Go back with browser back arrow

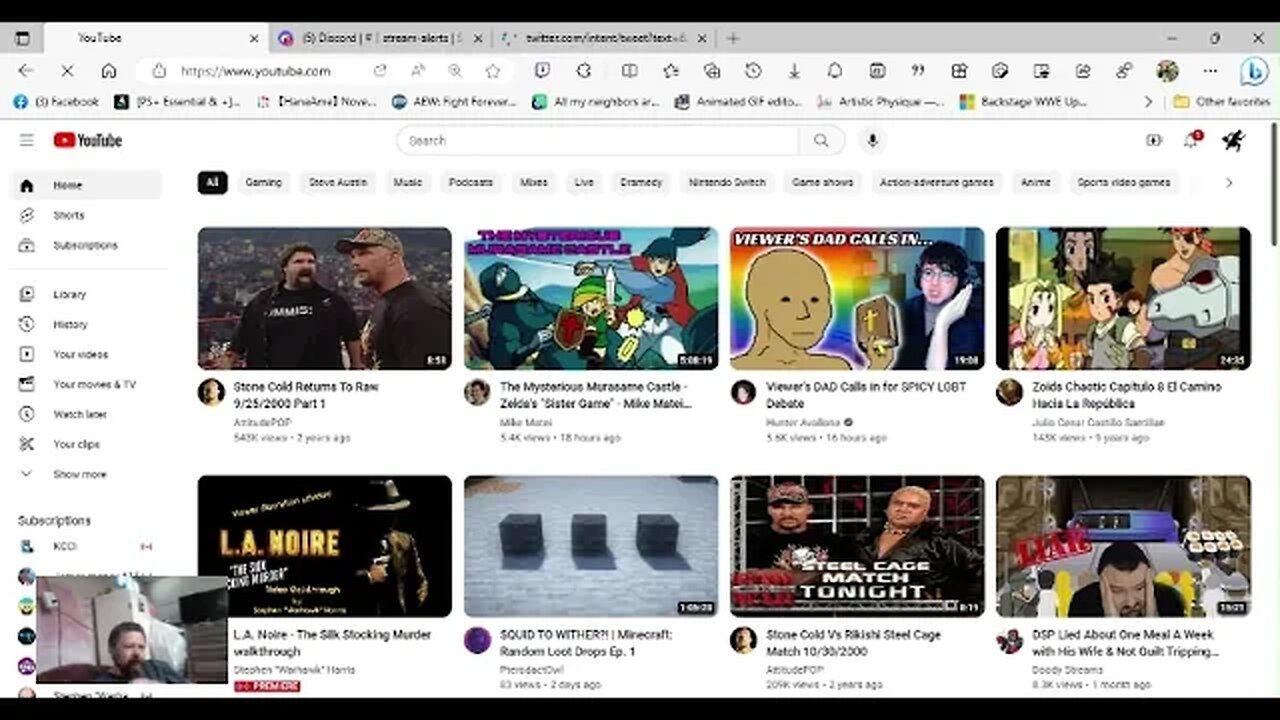coord(26,71)
